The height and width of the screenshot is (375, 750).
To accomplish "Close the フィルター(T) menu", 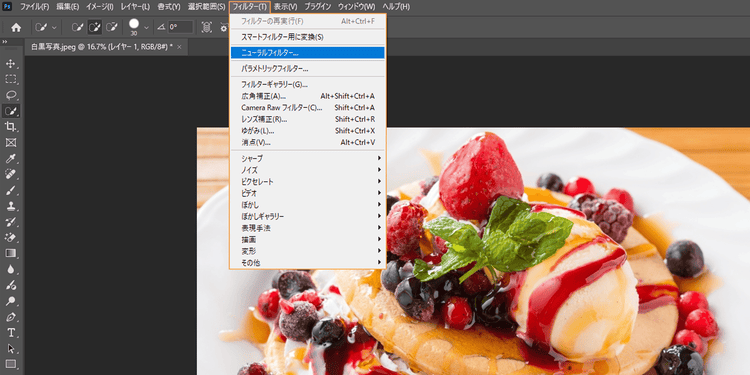I will click(250, 7).
